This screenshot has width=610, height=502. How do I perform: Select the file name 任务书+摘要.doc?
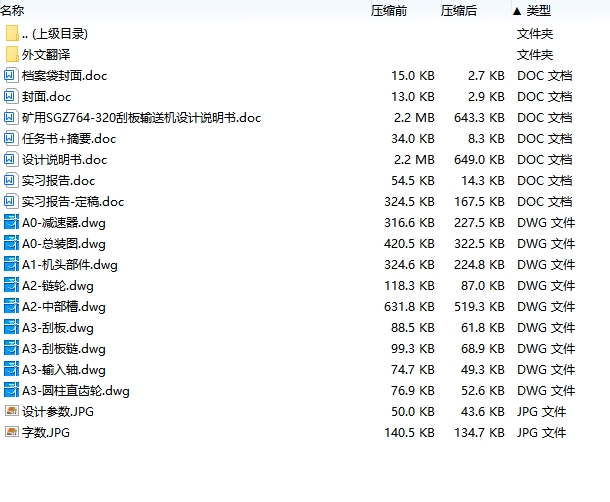pyautogui.click(x=69, y=139)
